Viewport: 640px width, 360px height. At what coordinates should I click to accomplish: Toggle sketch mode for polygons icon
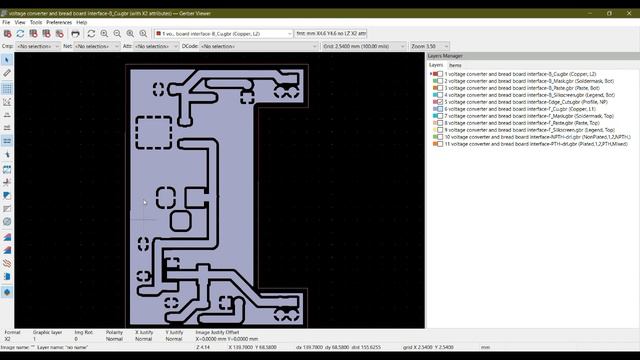tap(7, 196)
